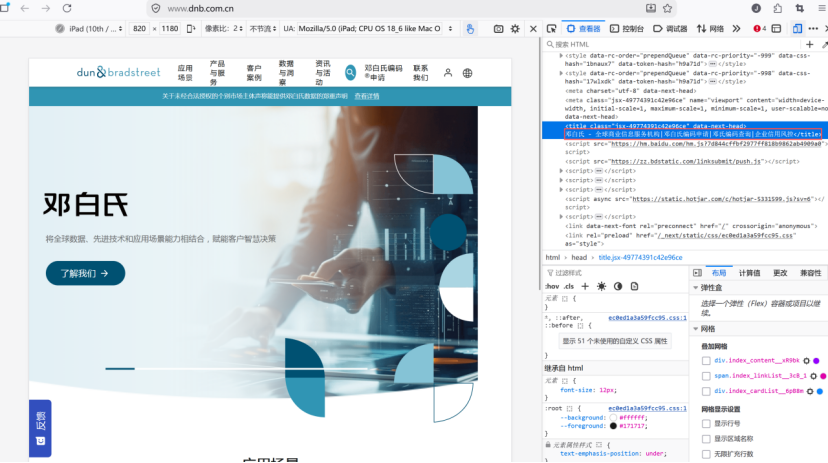Enable 显示区域名称 checkbox
Screen dimensions: 828x463
coord(706,439)
